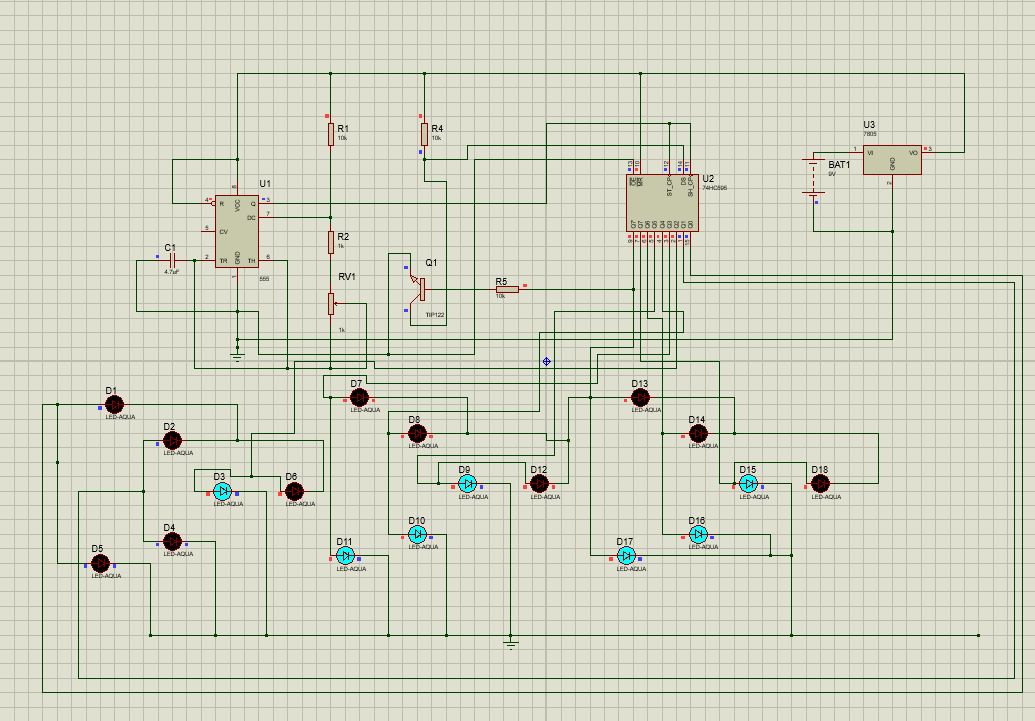Click the lit aqua LED D15
Image resolution: width=1035 pixels, height=721 pixels.
click(748, 484)
